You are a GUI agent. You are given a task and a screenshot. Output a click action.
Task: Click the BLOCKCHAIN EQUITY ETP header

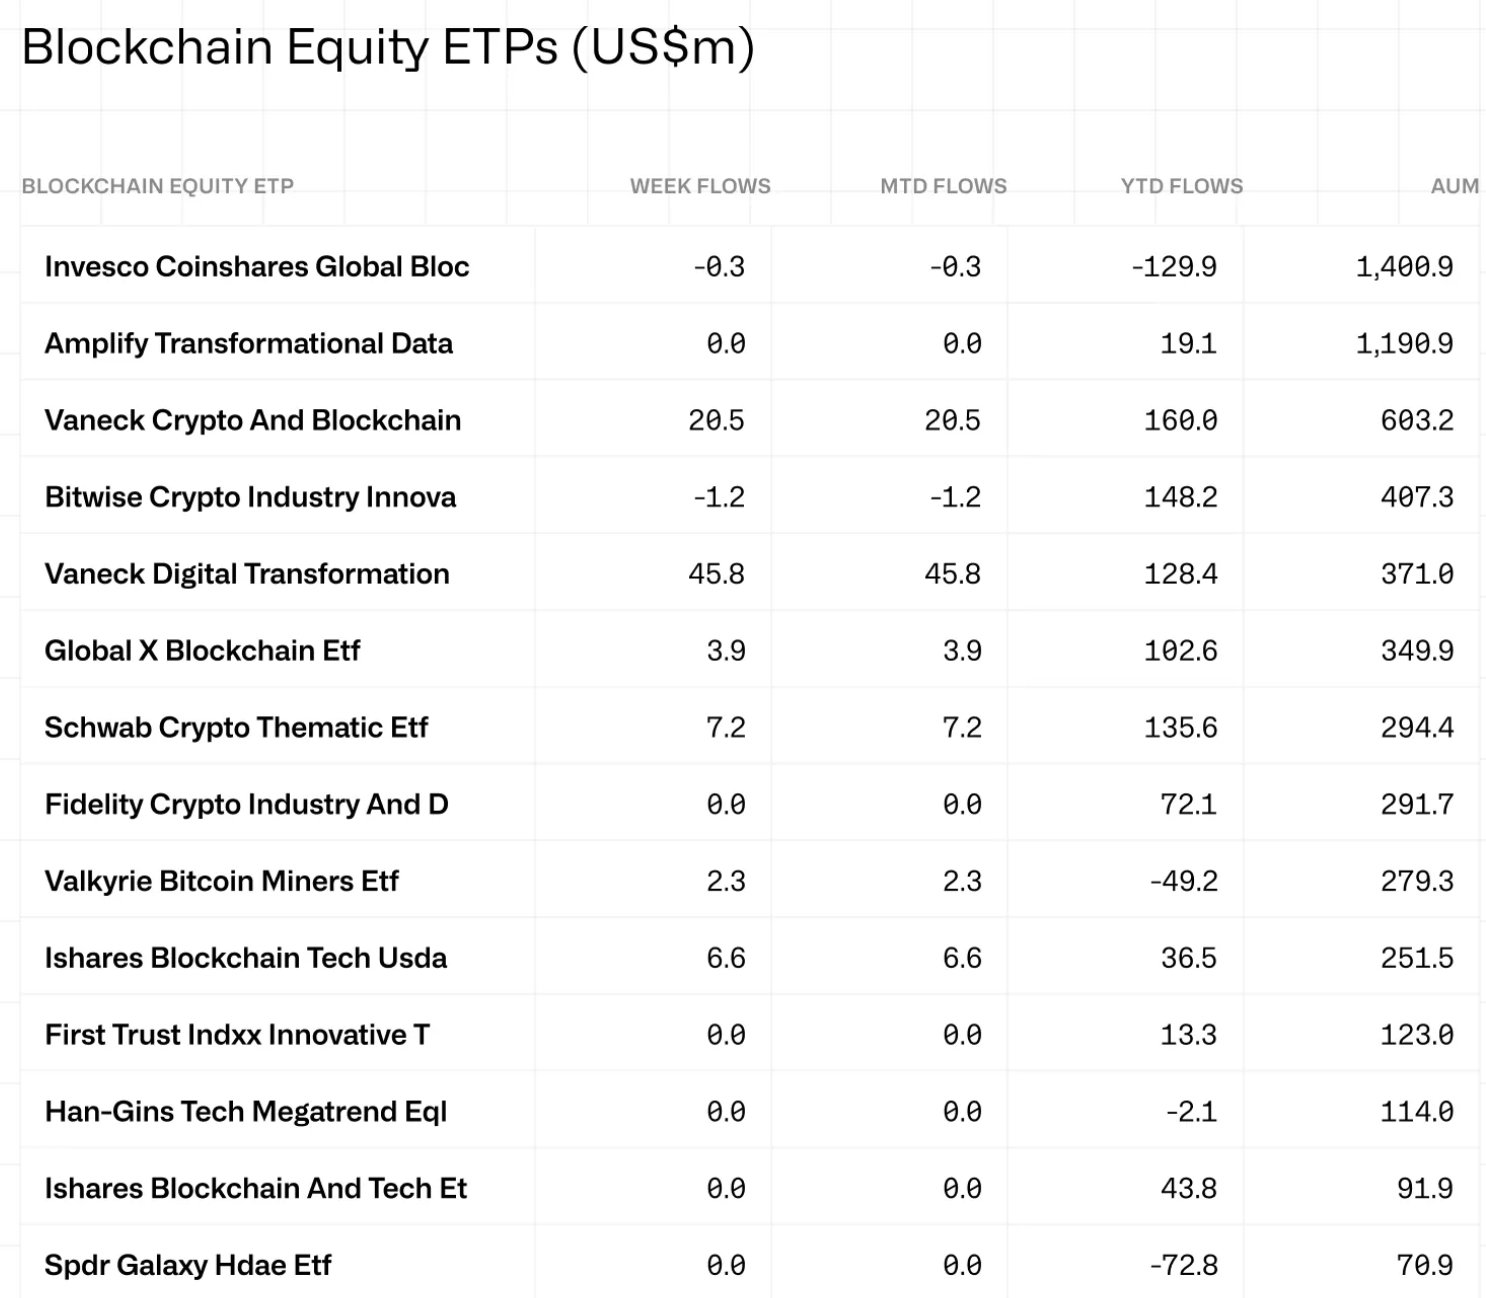click(158, 186)
